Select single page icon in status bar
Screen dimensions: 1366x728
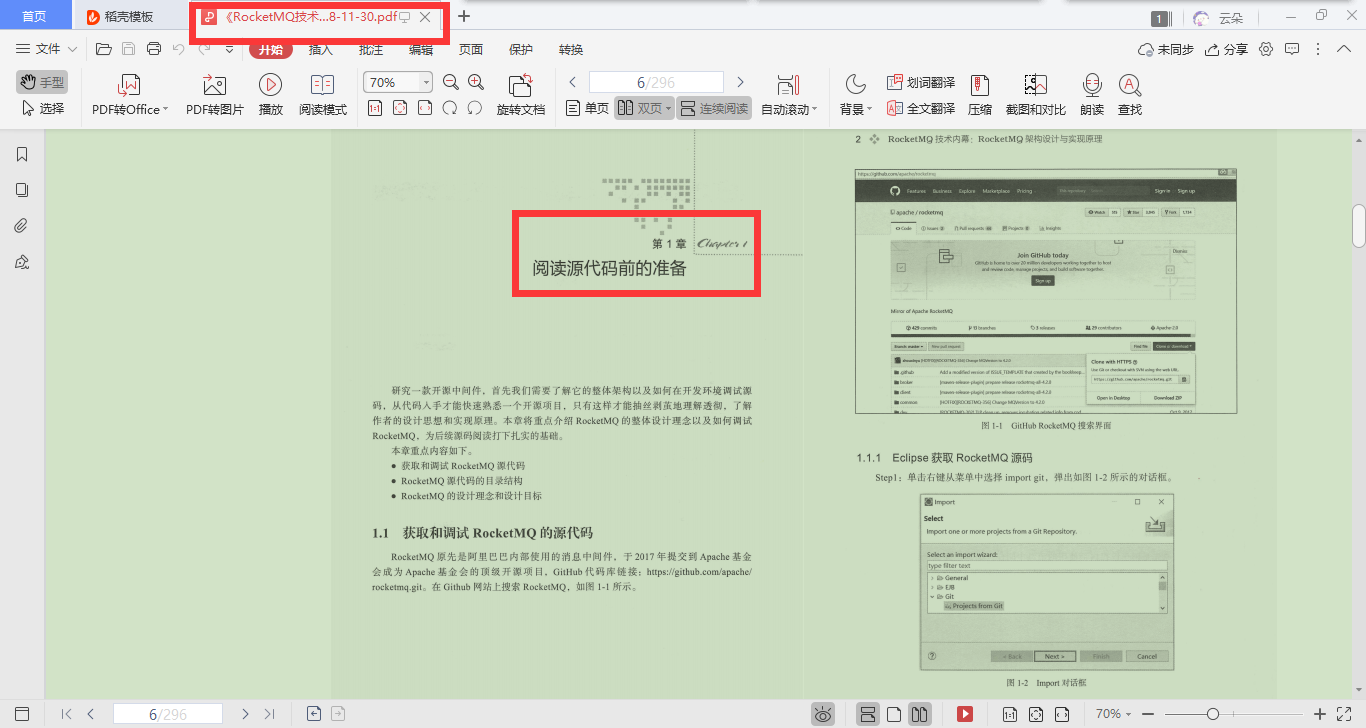click(894, 714)
